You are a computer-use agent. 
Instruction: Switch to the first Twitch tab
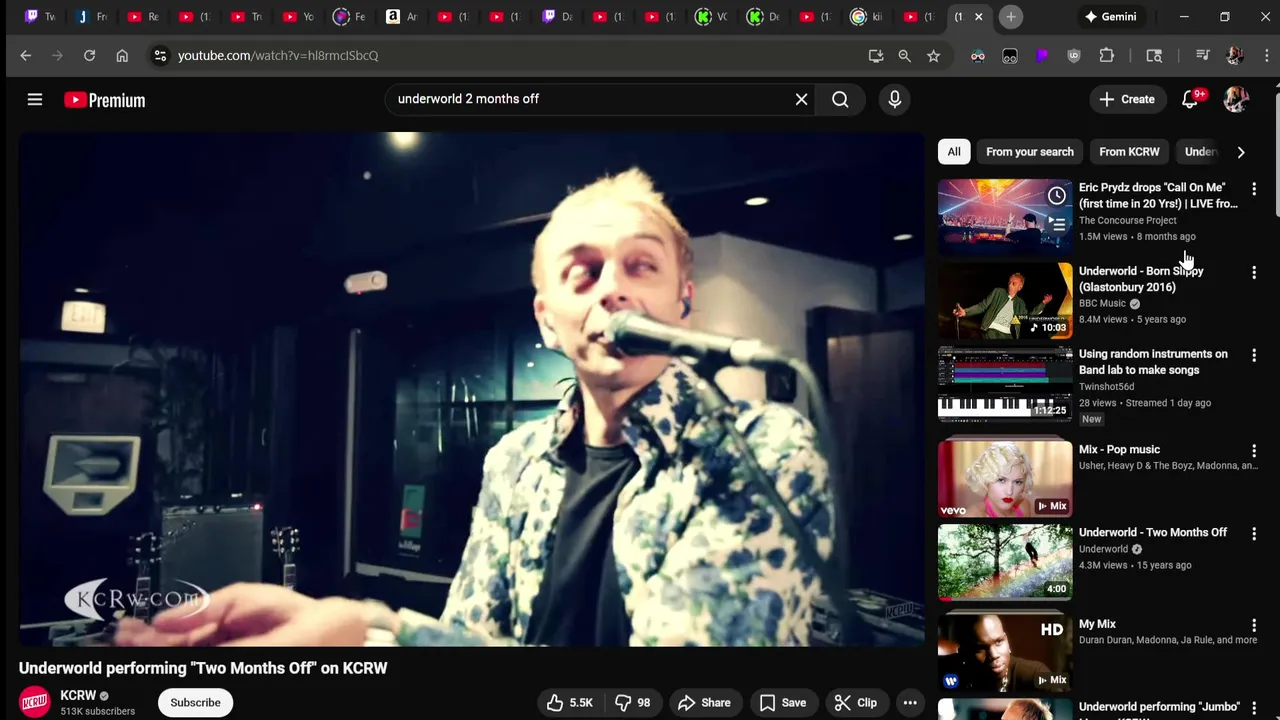coord(40,17)
